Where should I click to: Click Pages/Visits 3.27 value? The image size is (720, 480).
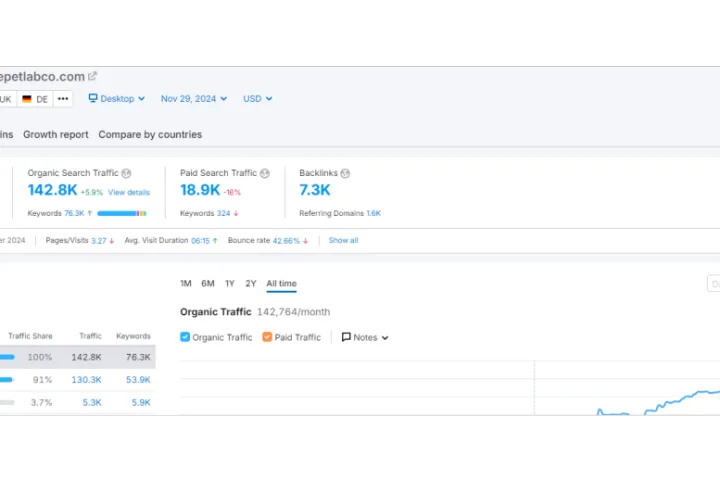[x=99, y=241]
